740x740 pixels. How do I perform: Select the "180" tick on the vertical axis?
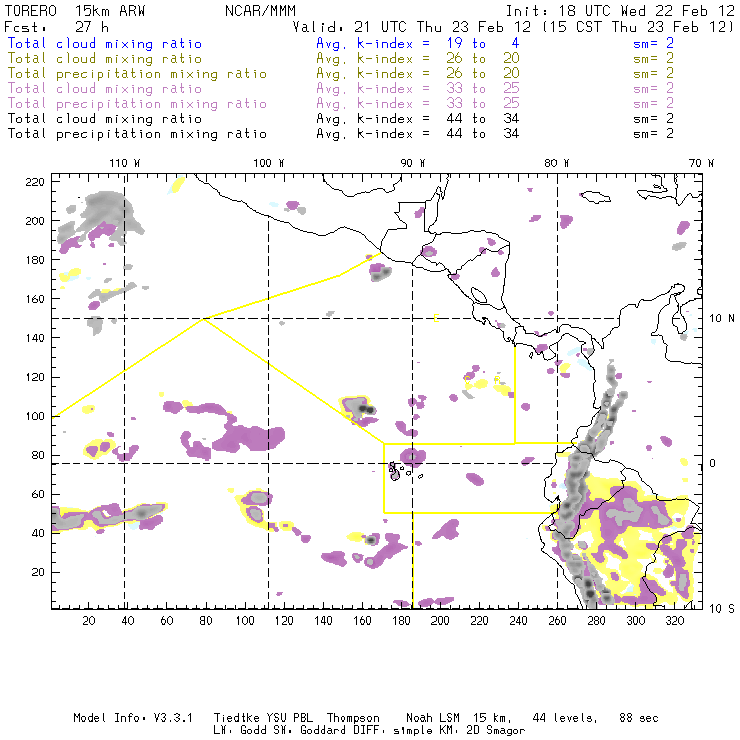click(x=35, y=260)
